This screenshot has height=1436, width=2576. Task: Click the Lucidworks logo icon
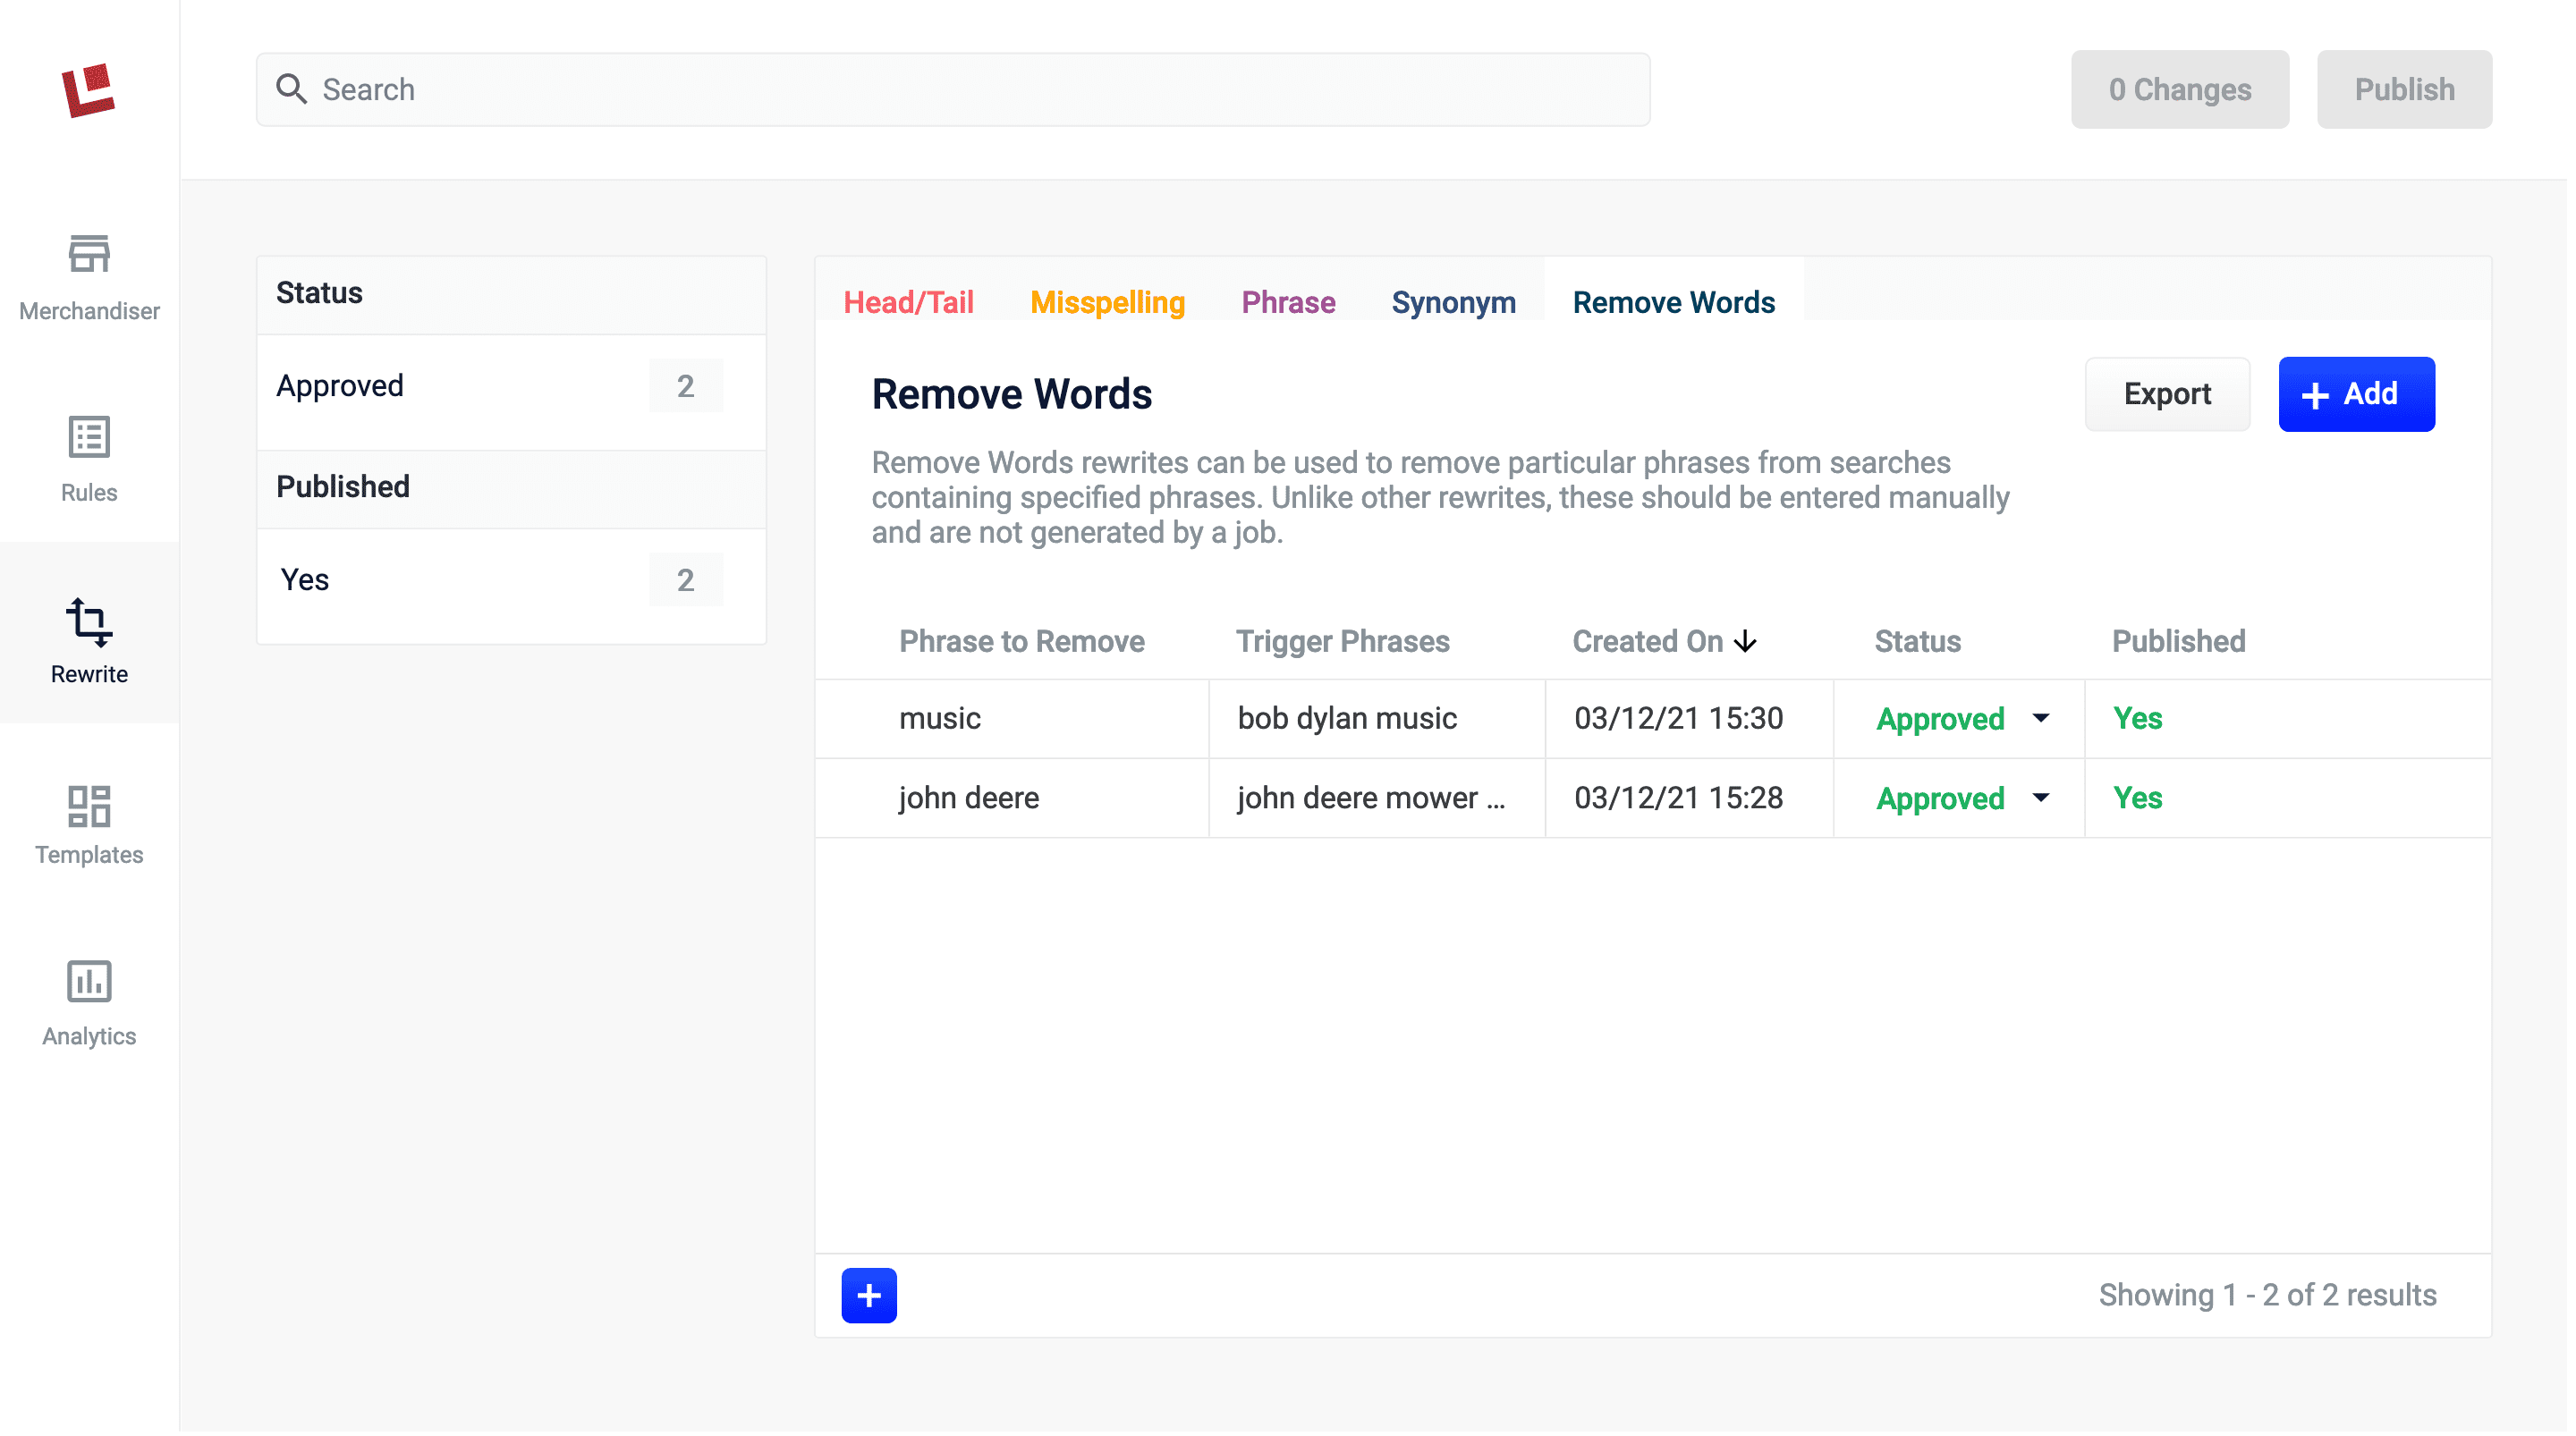89,89
